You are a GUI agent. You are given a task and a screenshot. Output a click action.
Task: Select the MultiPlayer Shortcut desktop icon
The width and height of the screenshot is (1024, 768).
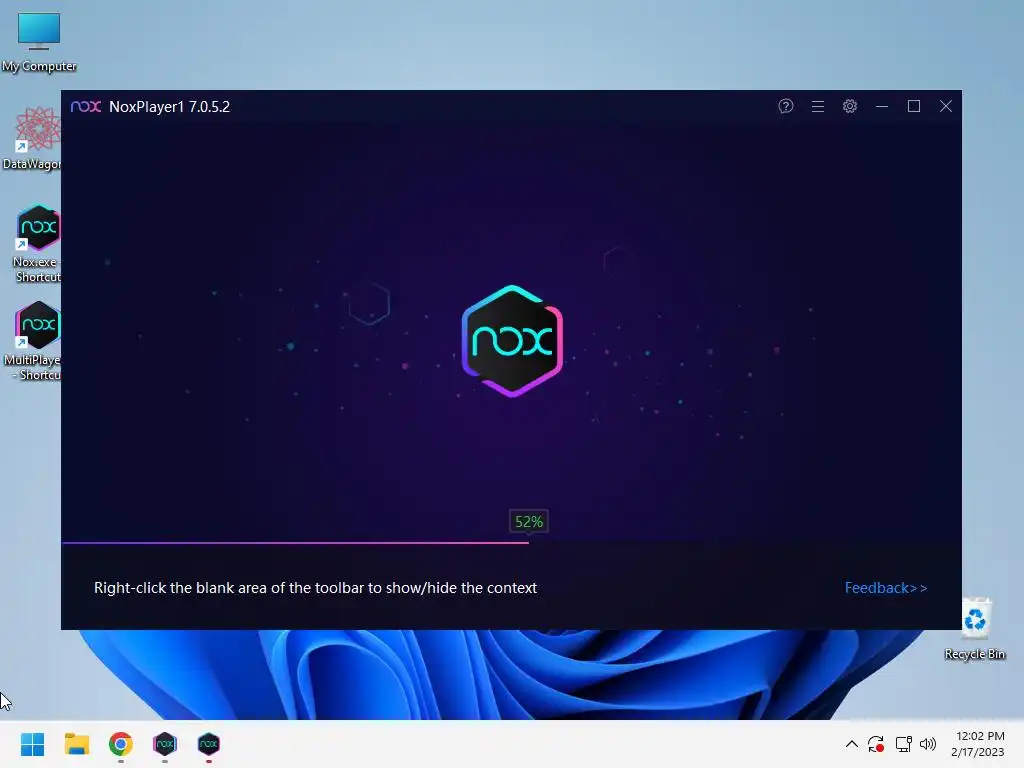pos(34,341)
